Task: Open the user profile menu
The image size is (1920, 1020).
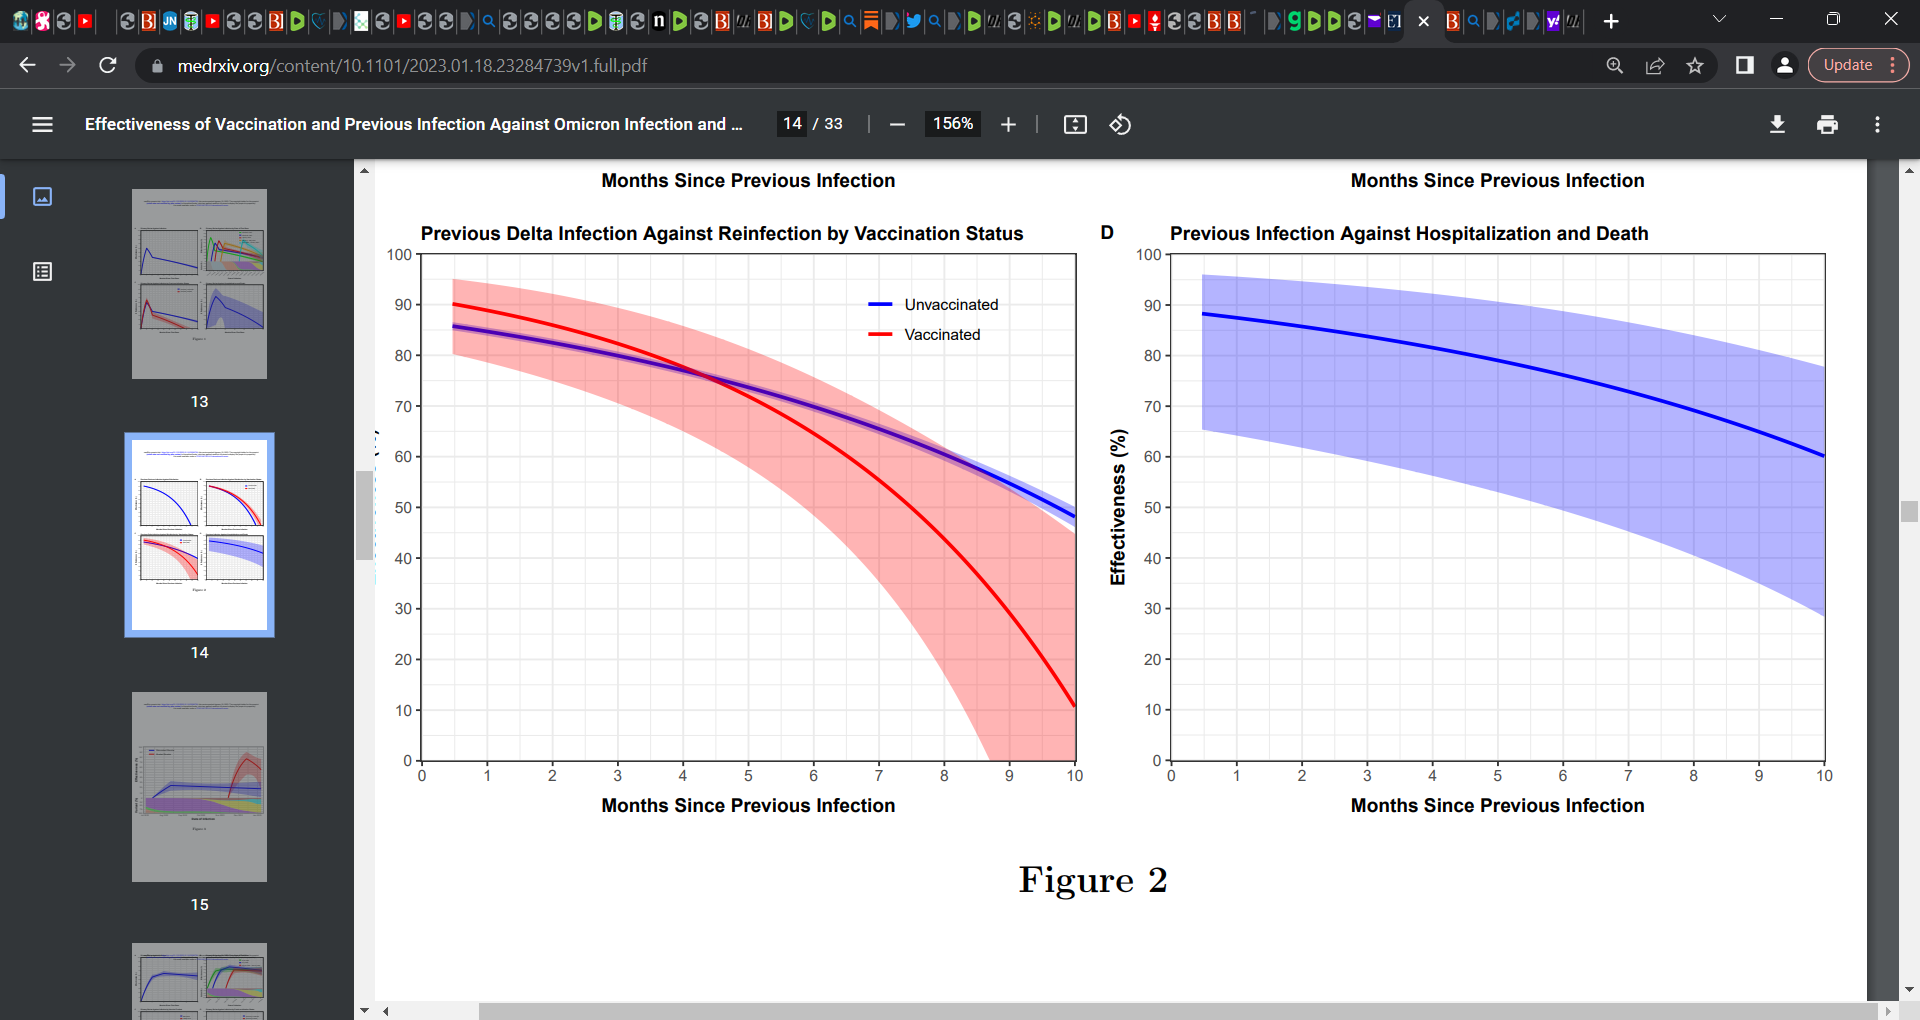Action: pyautogui.click(x=1784, y=65)
